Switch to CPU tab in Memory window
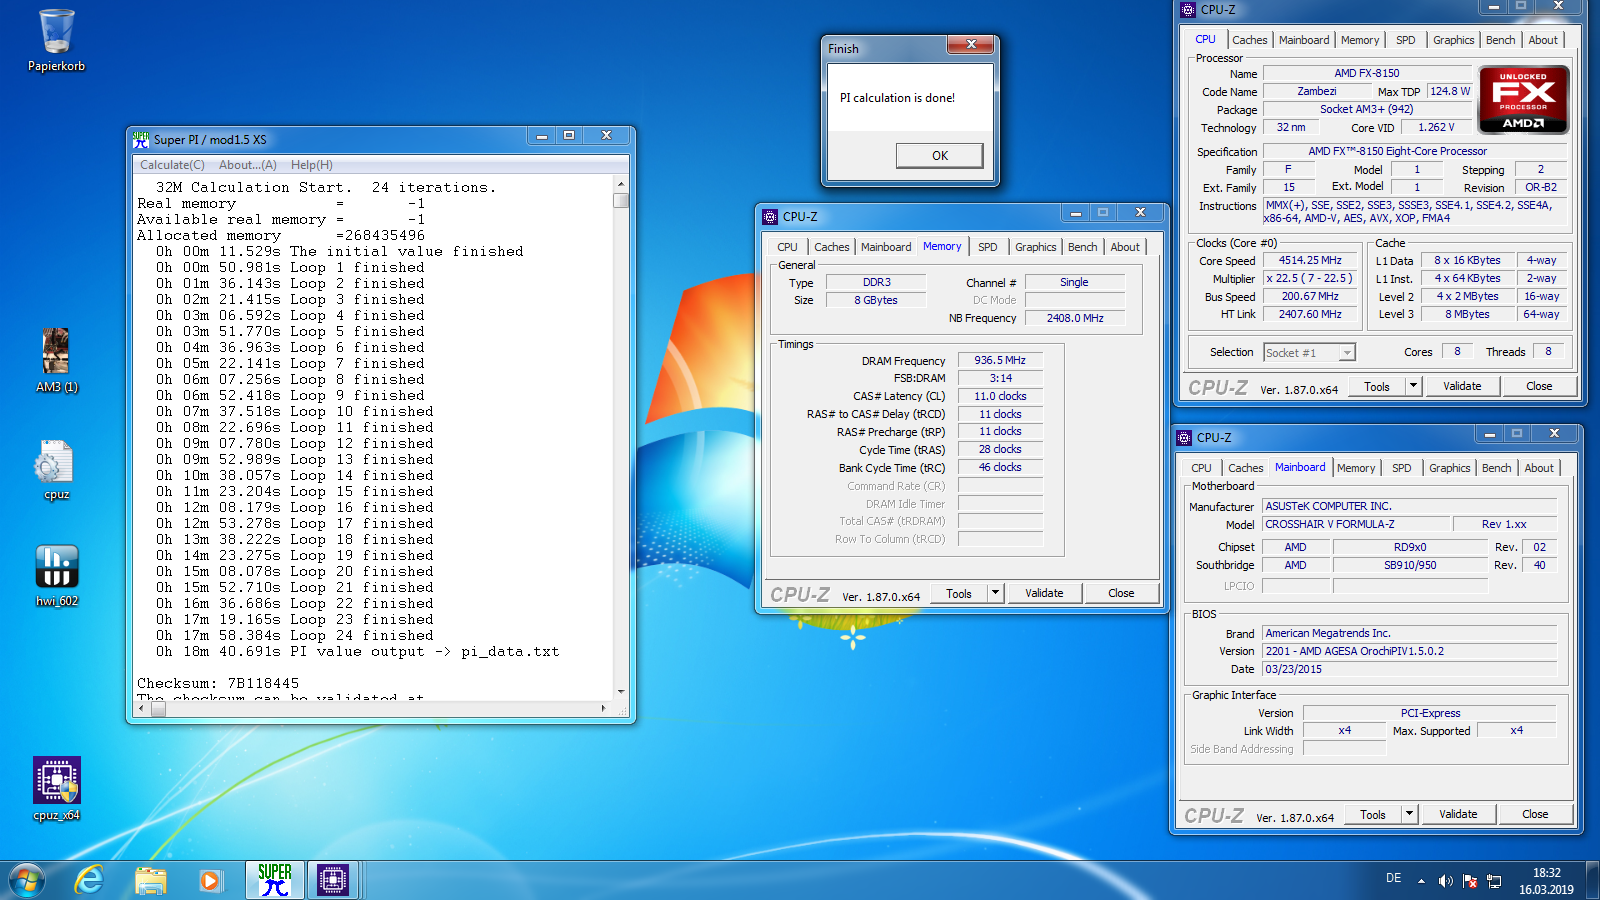This screenshot has width=1600, height=900. (x=787, y=247)
